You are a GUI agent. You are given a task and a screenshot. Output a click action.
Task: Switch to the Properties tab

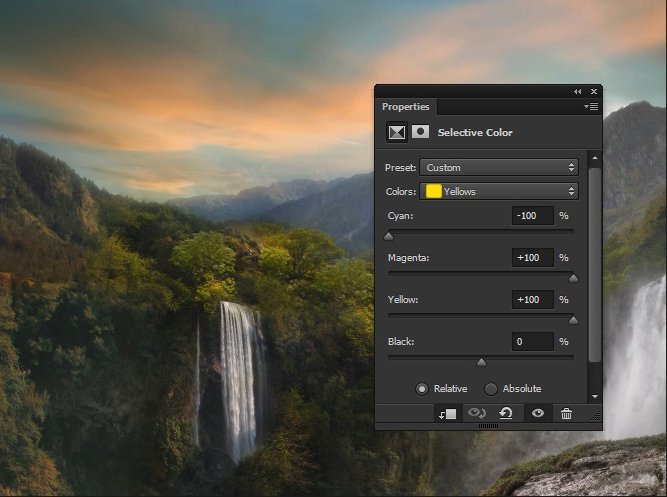406,107
